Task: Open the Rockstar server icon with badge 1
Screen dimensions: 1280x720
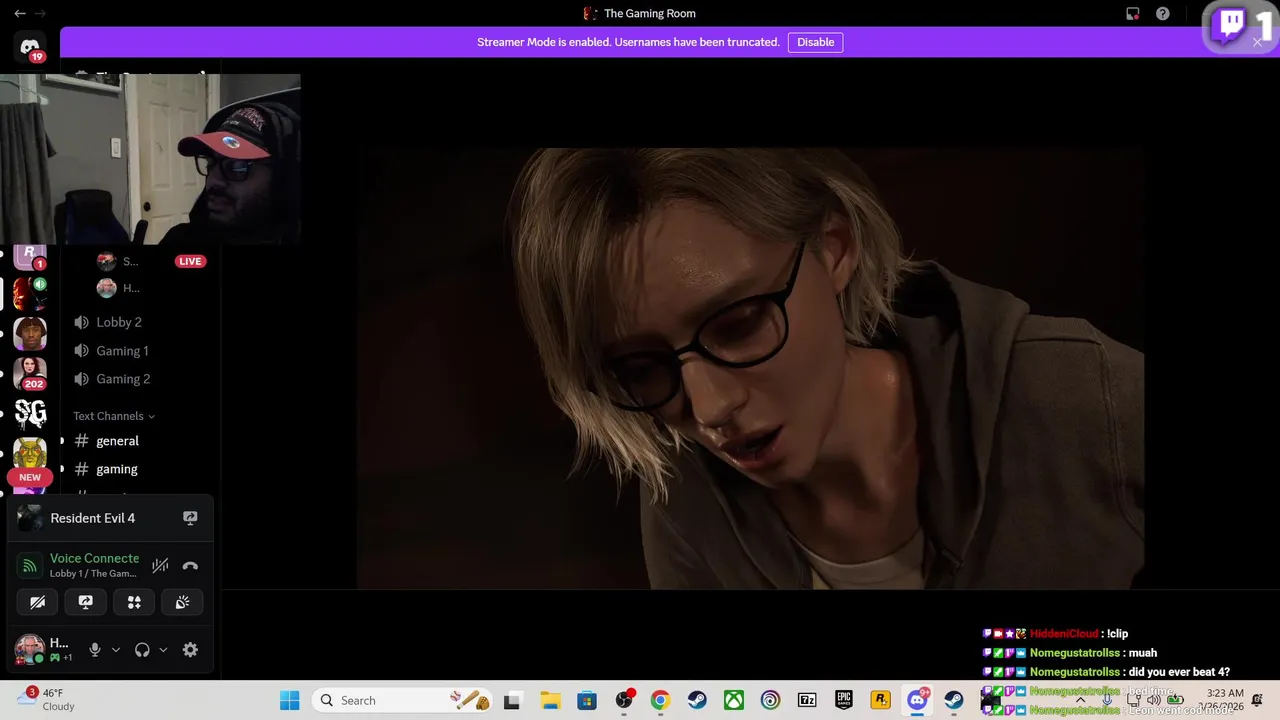Action: pyautogui.click(x=30, y=256)
